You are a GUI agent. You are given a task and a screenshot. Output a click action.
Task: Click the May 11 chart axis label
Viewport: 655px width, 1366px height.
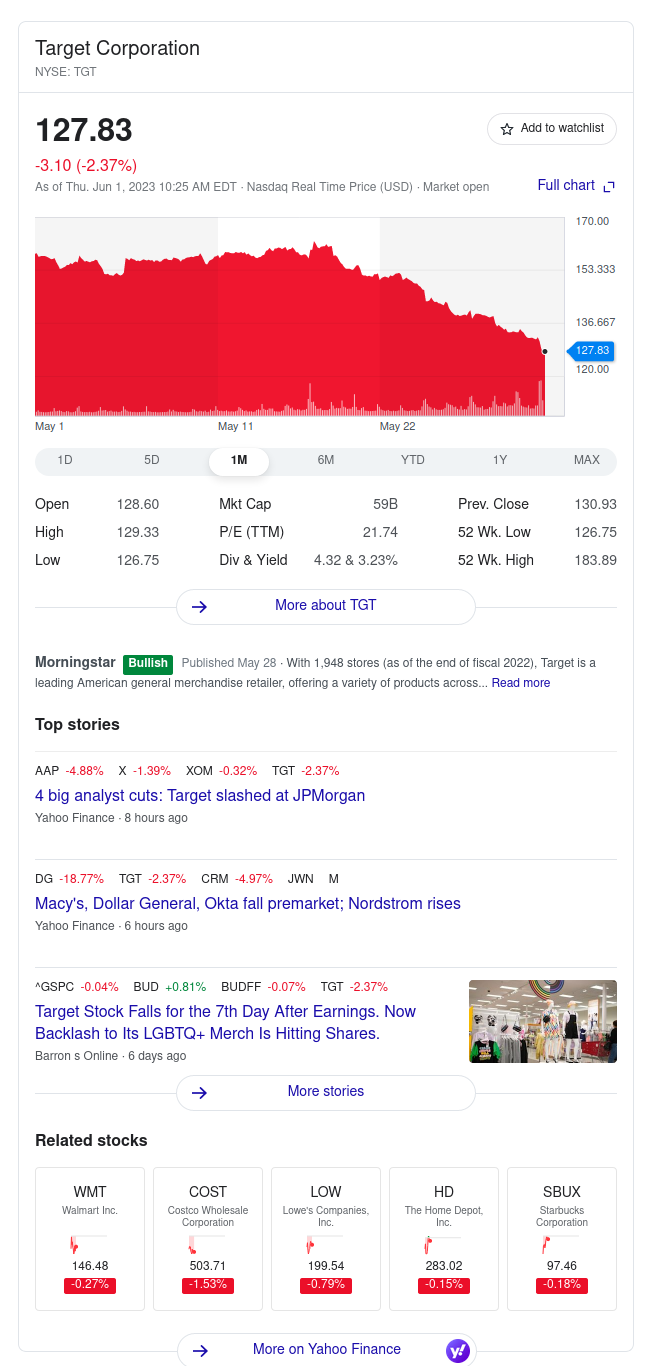pos(236,426)
